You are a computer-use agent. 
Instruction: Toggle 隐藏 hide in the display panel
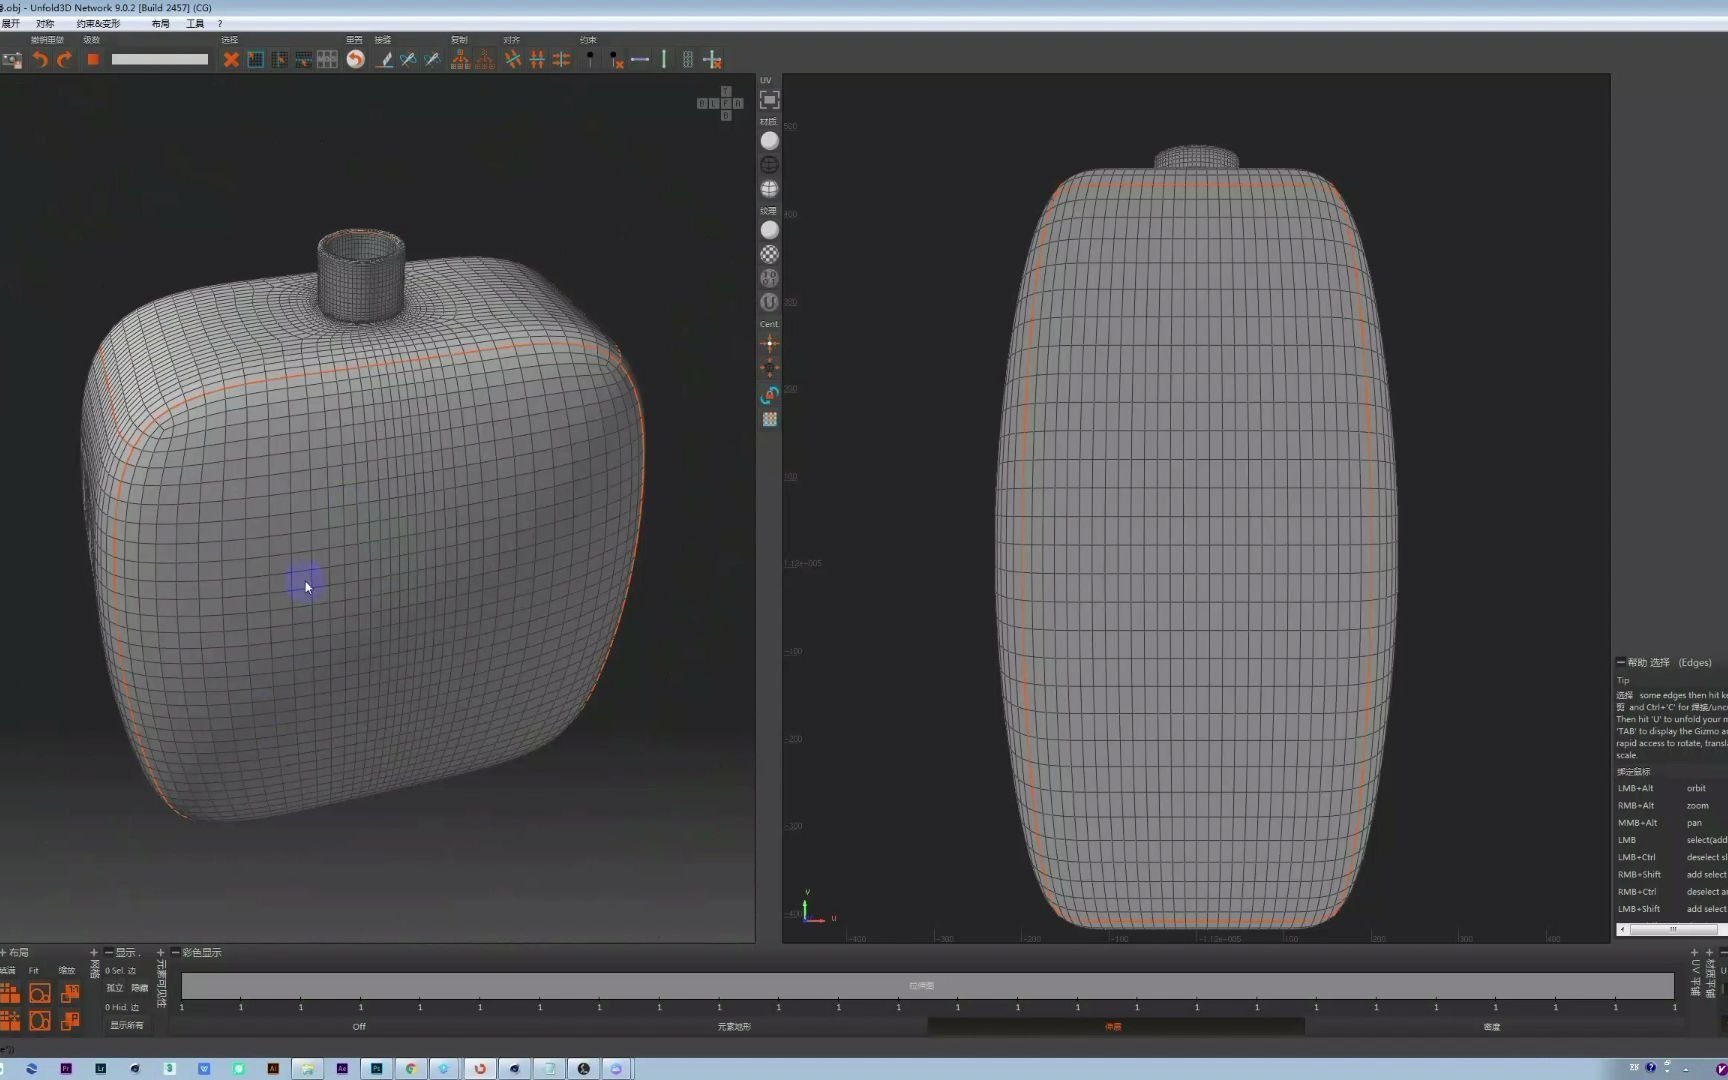coord(140,988)
